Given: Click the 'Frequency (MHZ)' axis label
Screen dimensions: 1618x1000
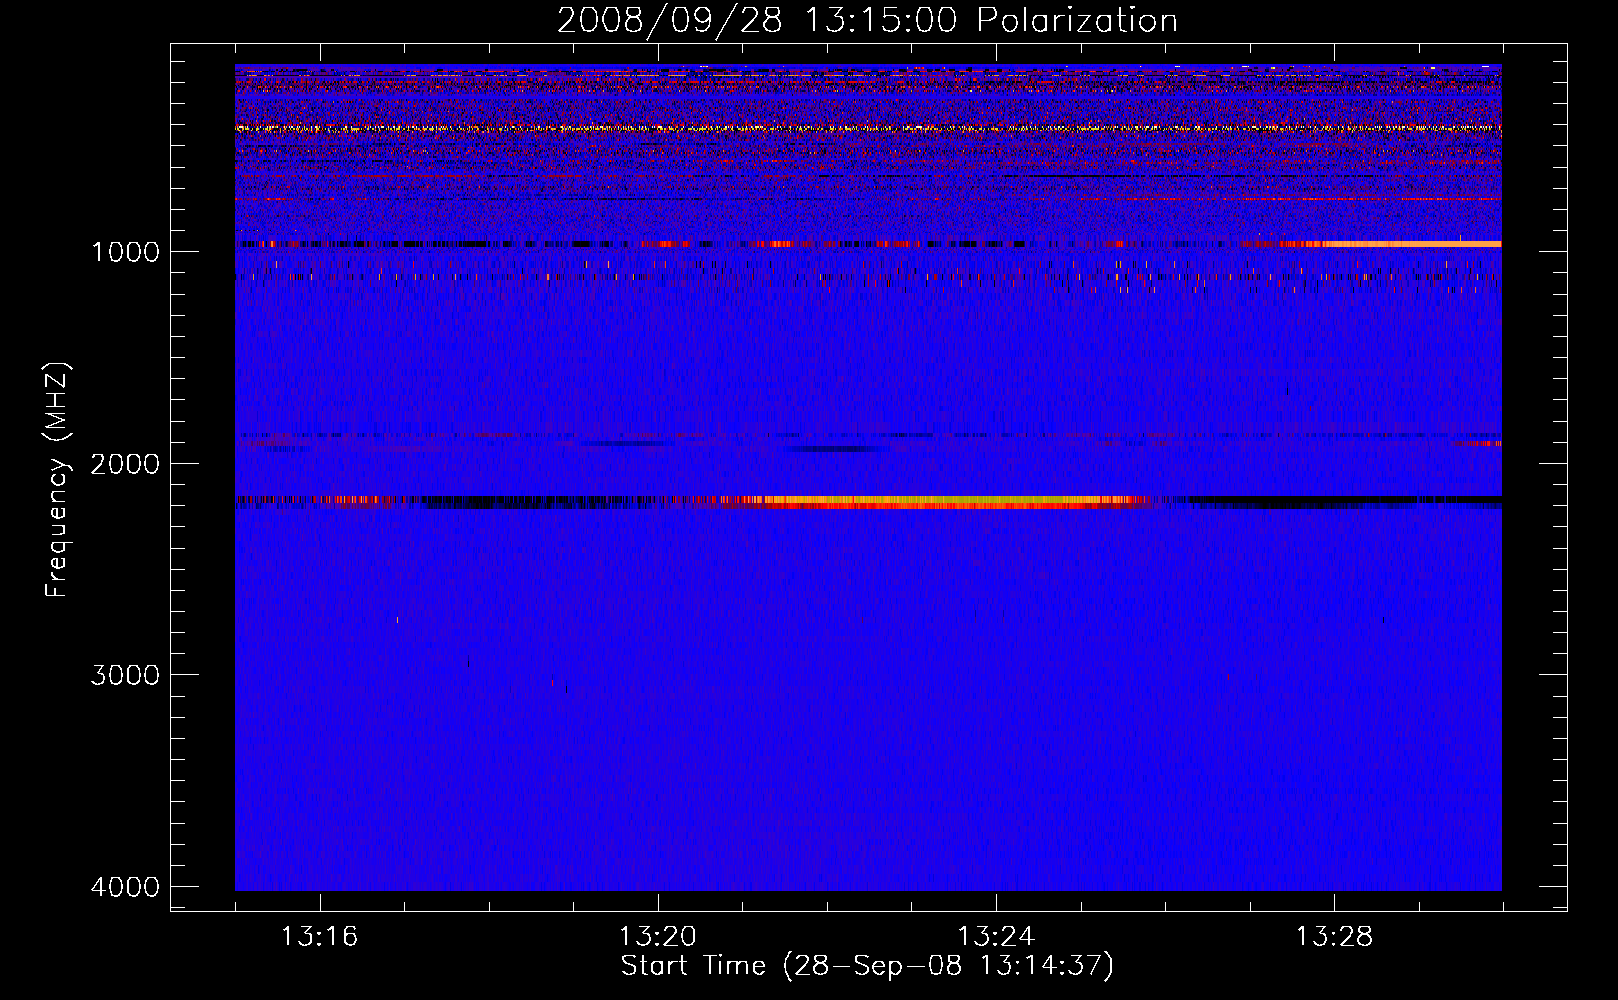Looking at the screenshot, I should tap(57, 480).
